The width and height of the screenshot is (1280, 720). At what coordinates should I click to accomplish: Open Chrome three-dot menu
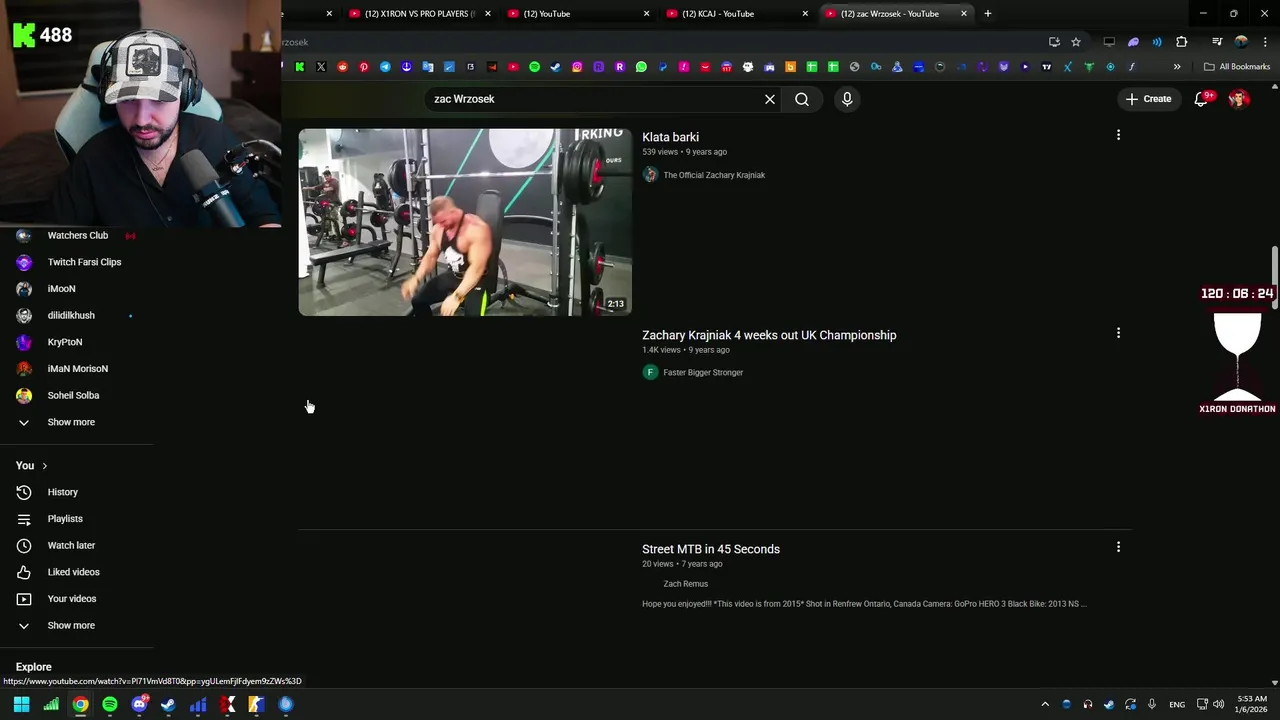point(1265,42)
